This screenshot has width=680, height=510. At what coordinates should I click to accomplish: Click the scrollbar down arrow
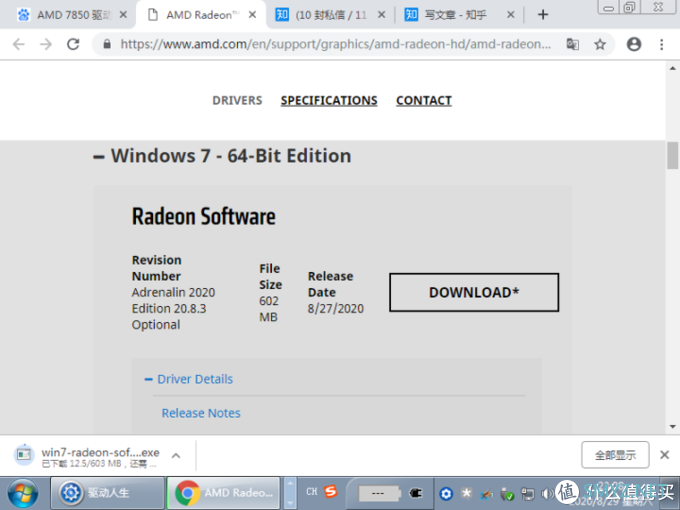672,426
